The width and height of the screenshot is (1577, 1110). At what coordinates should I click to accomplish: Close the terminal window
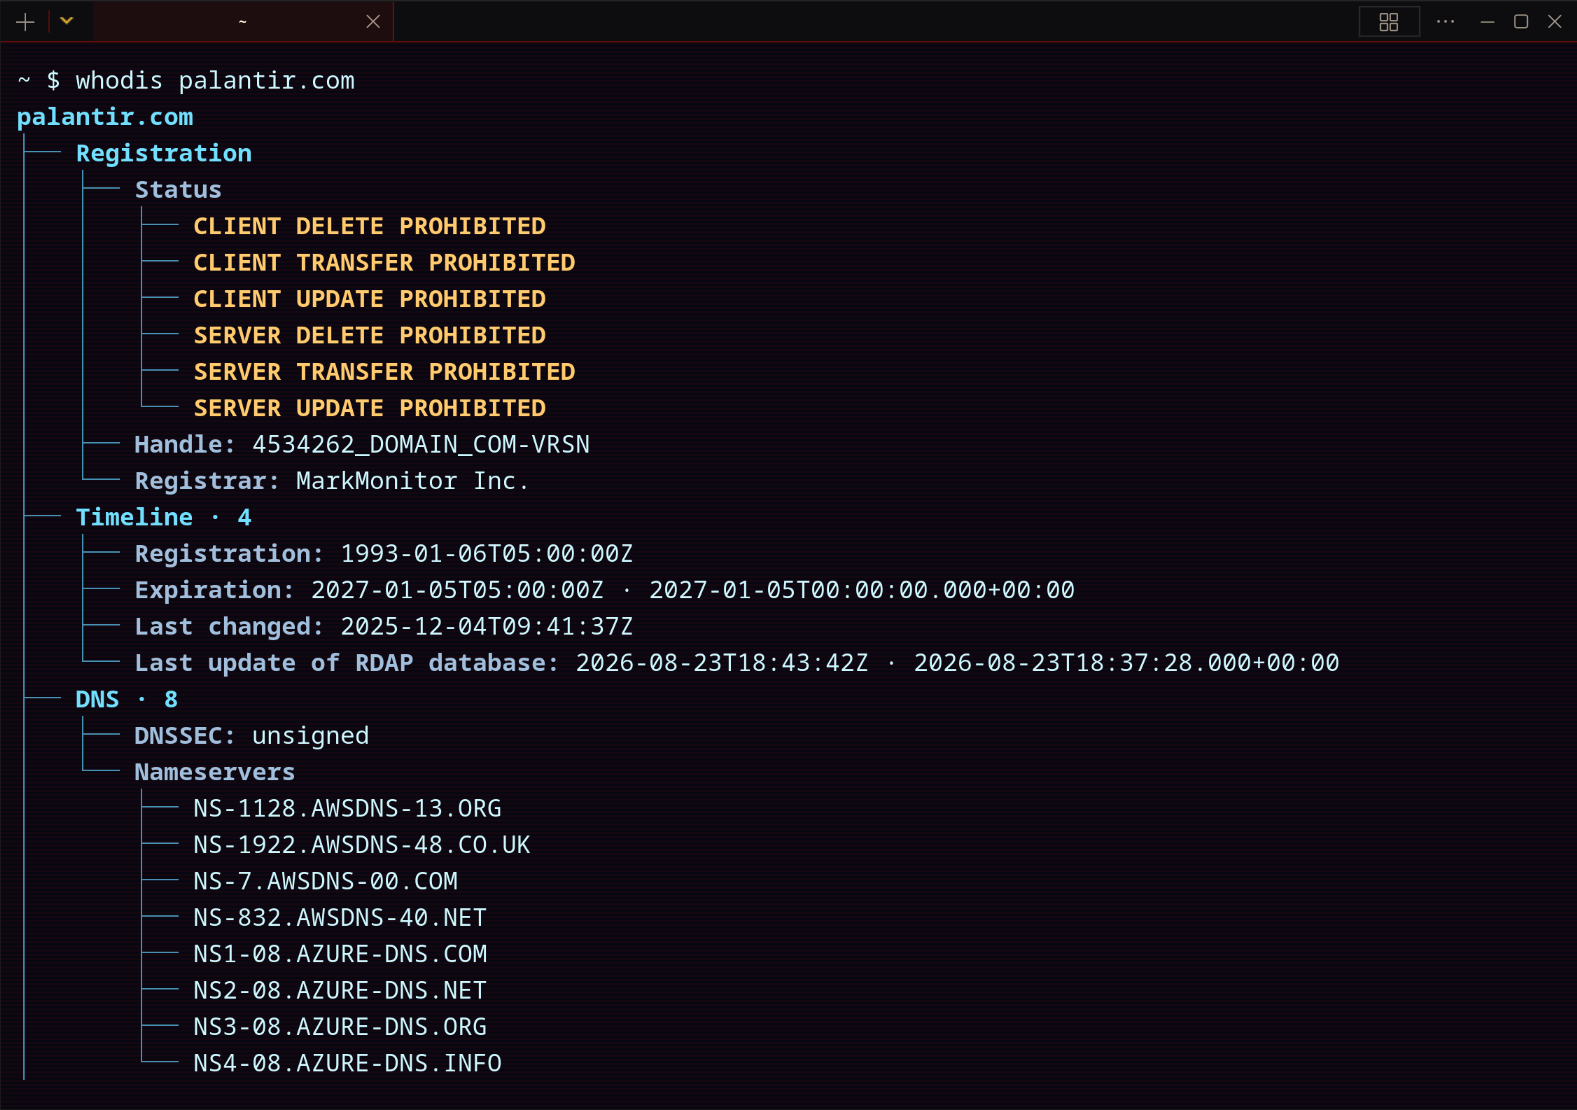tap(1555, 21)
